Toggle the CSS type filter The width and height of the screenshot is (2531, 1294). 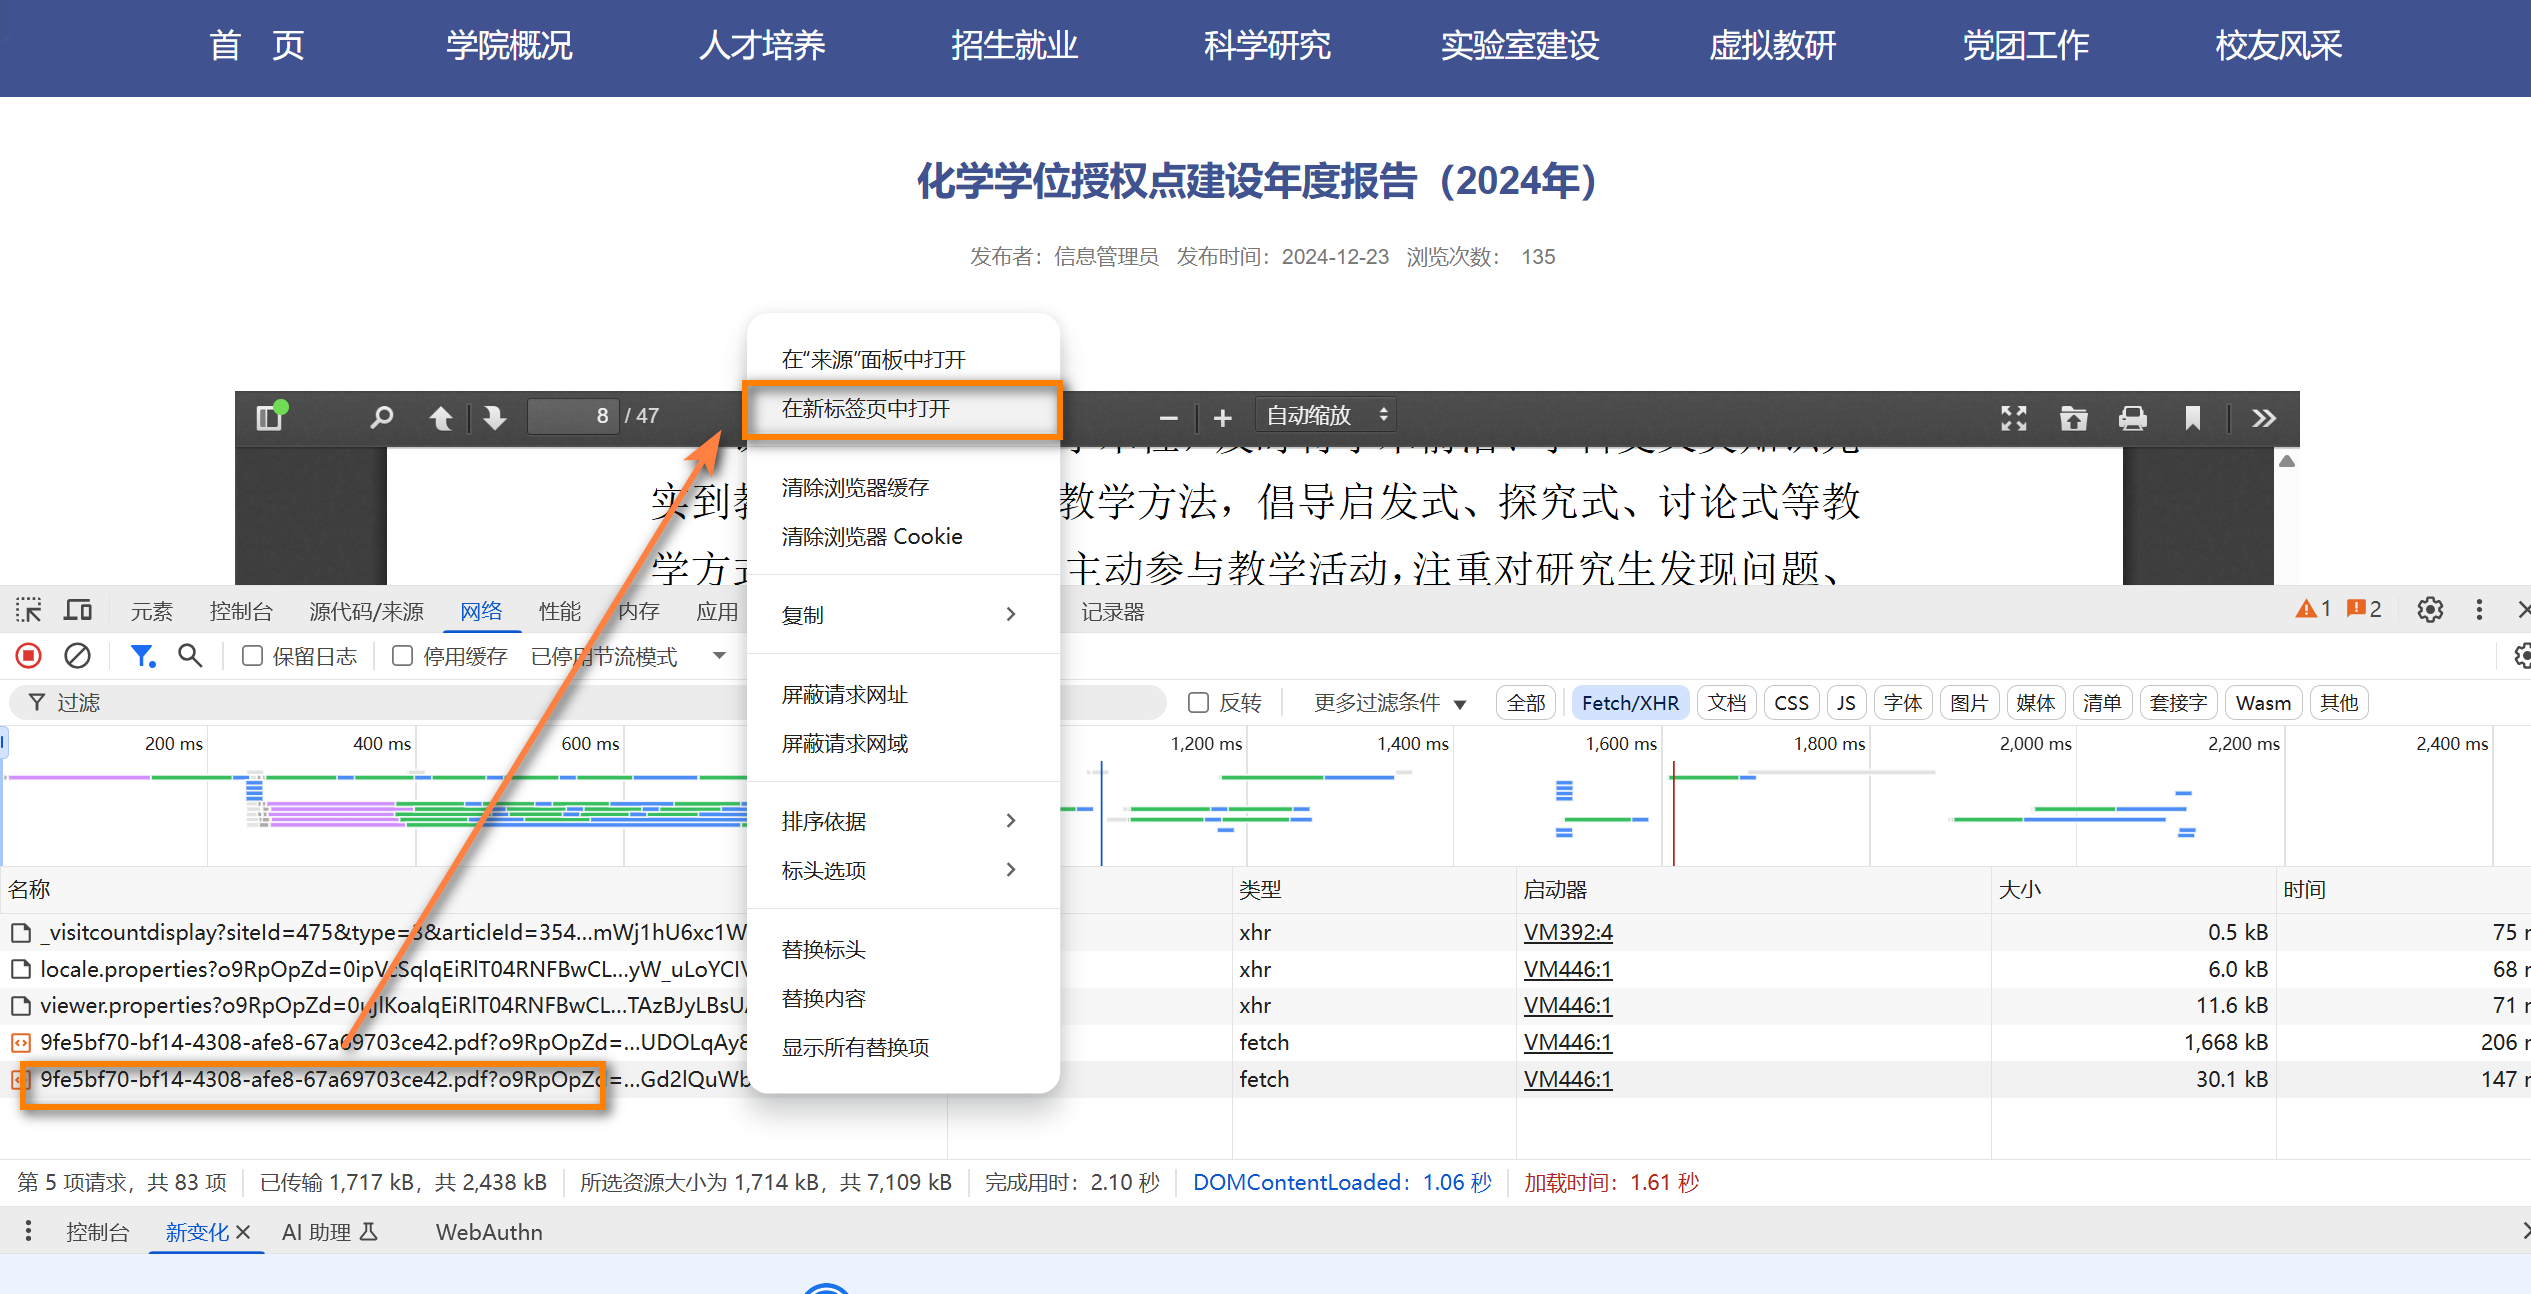click(x=1791, y=703)
